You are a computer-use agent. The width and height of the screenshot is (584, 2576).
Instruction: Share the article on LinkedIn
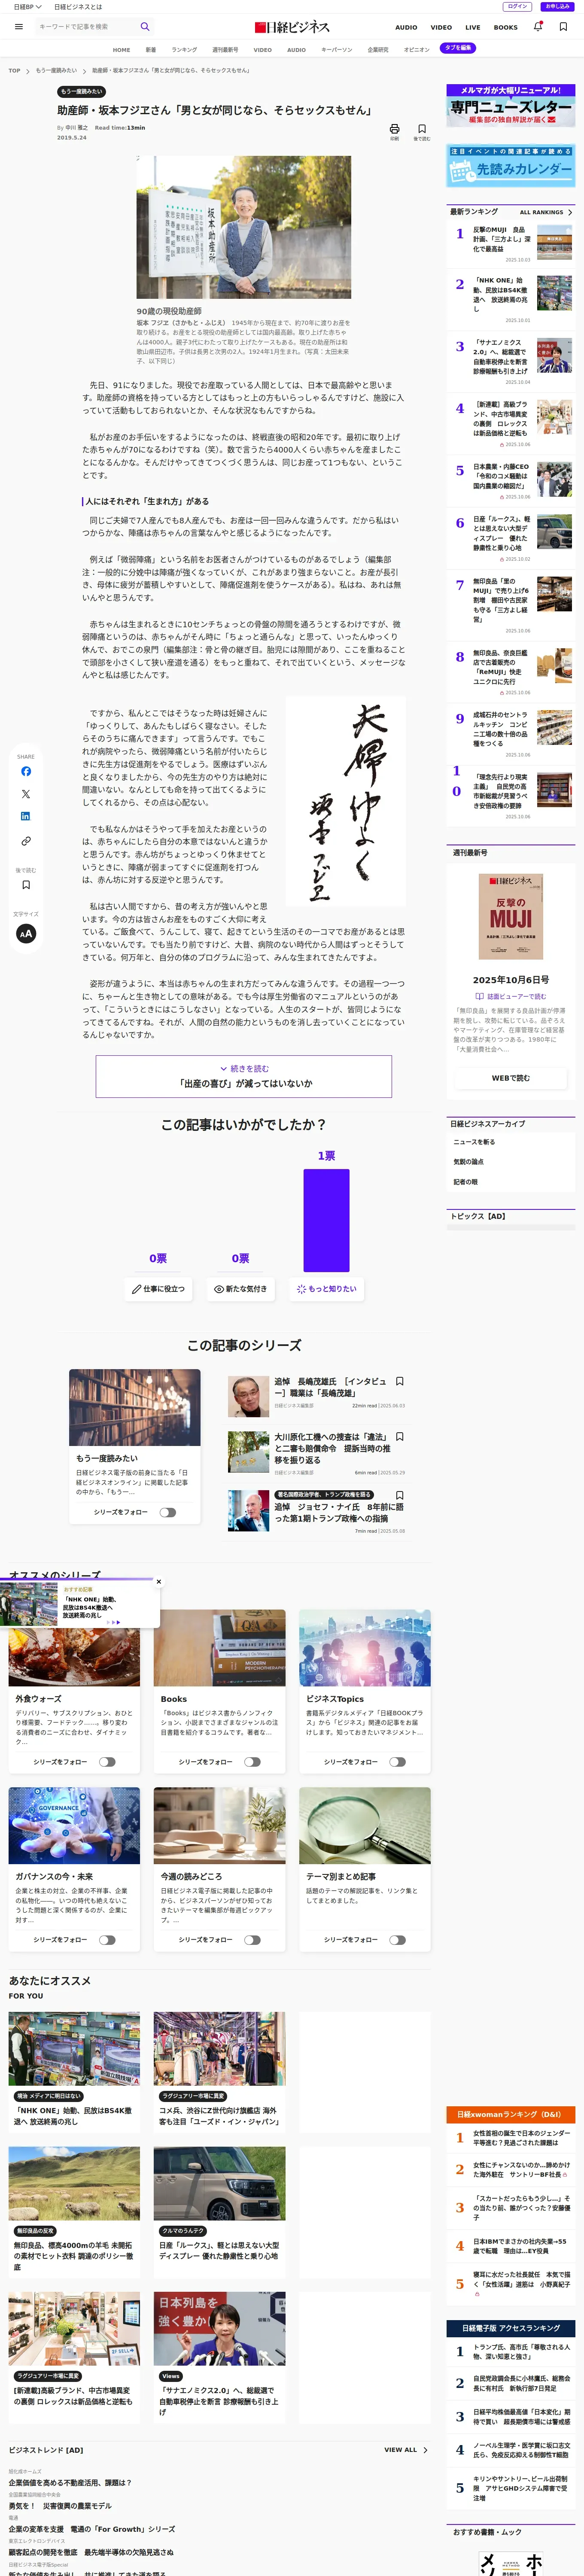[x=26, y=817]
